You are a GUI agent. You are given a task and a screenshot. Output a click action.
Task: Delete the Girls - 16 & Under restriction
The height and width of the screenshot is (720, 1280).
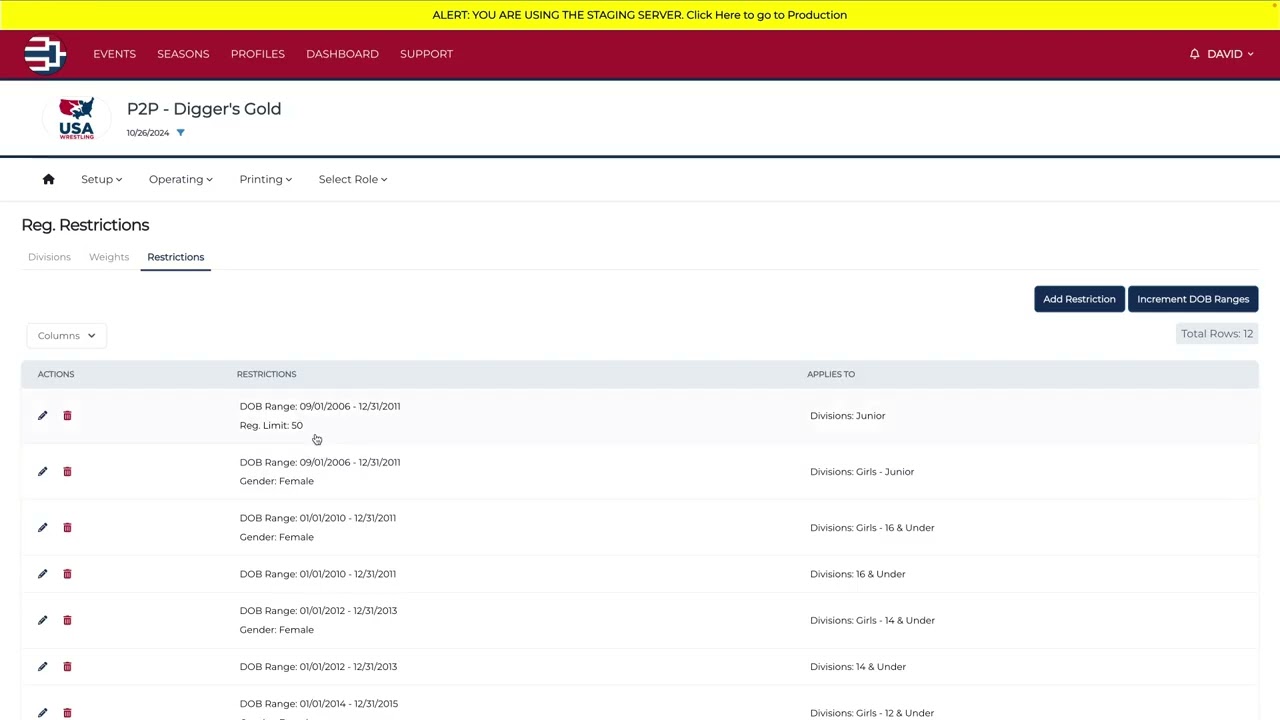click(x=67, y=527)
